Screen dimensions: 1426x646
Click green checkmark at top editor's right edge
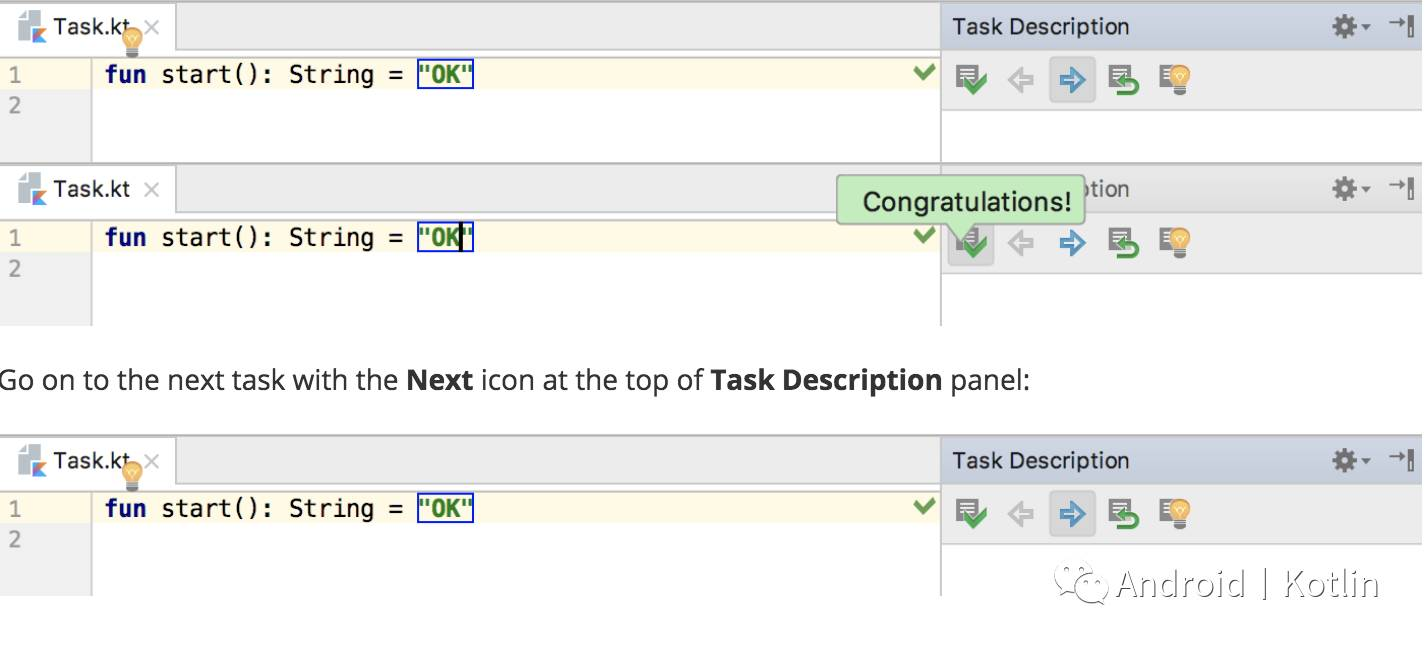tap(924, 72)
